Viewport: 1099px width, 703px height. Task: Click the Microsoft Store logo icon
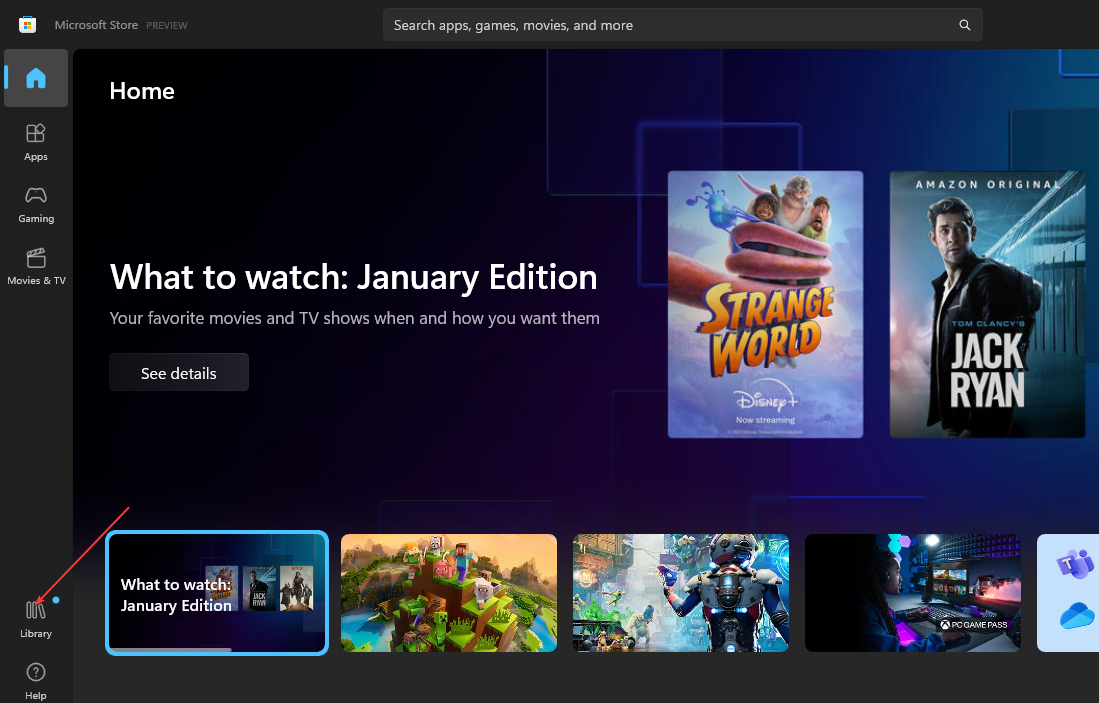coord(27,25)
